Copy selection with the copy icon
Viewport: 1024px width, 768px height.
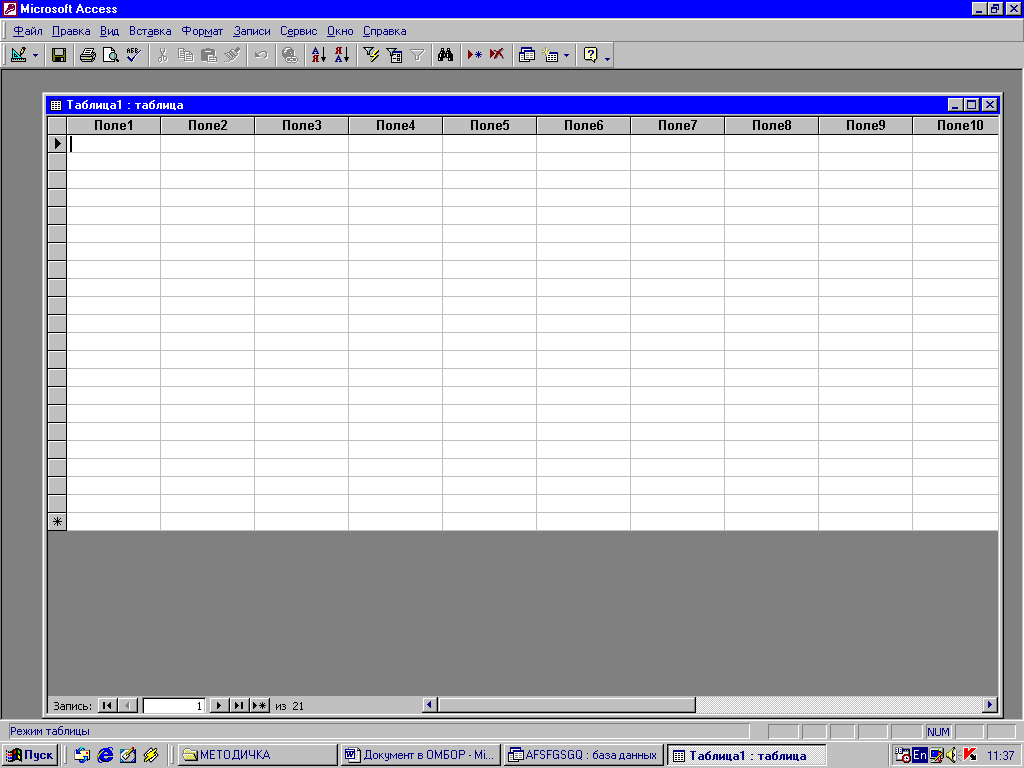coord(185,55)
